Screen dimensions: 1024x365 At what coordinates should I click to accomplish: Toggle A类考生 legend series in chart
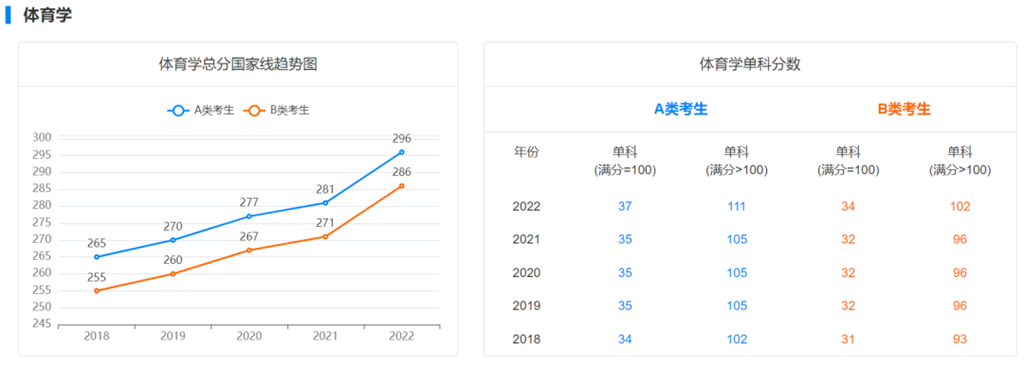click(x=200, y=110)
